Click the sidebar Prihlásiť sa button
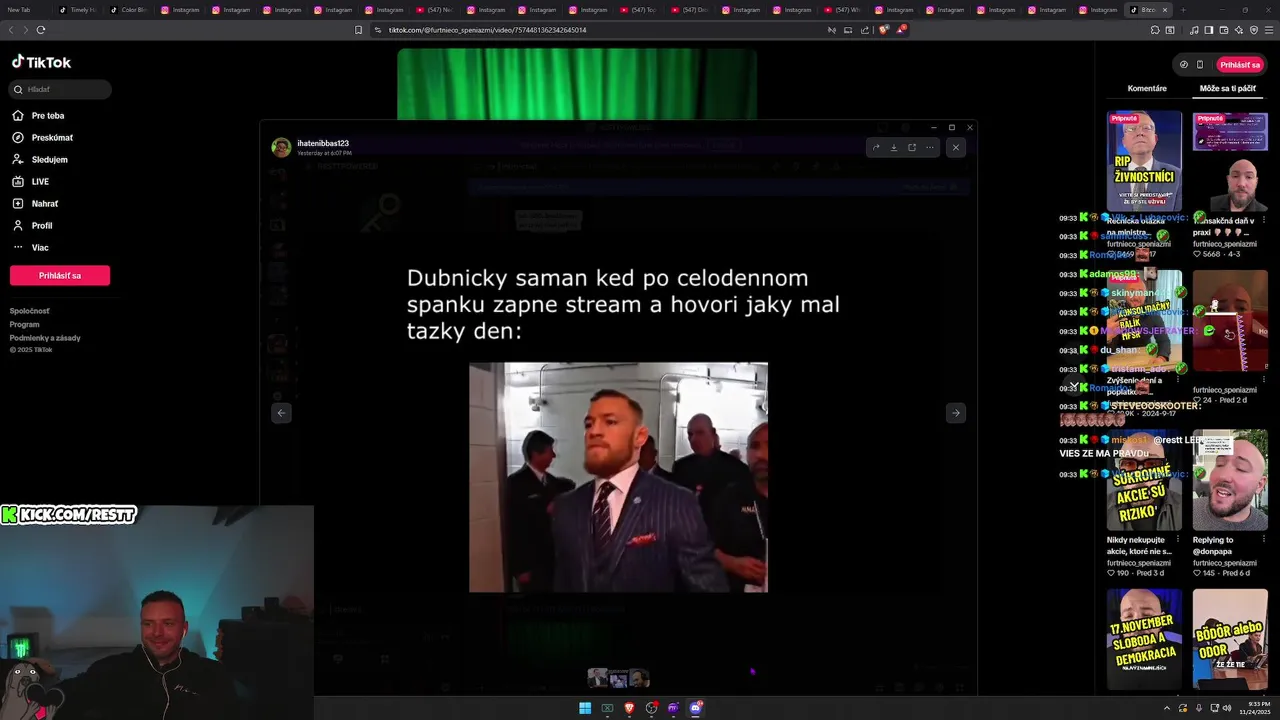Viewport: 1280px width, 720px height. tap(60, 275)
